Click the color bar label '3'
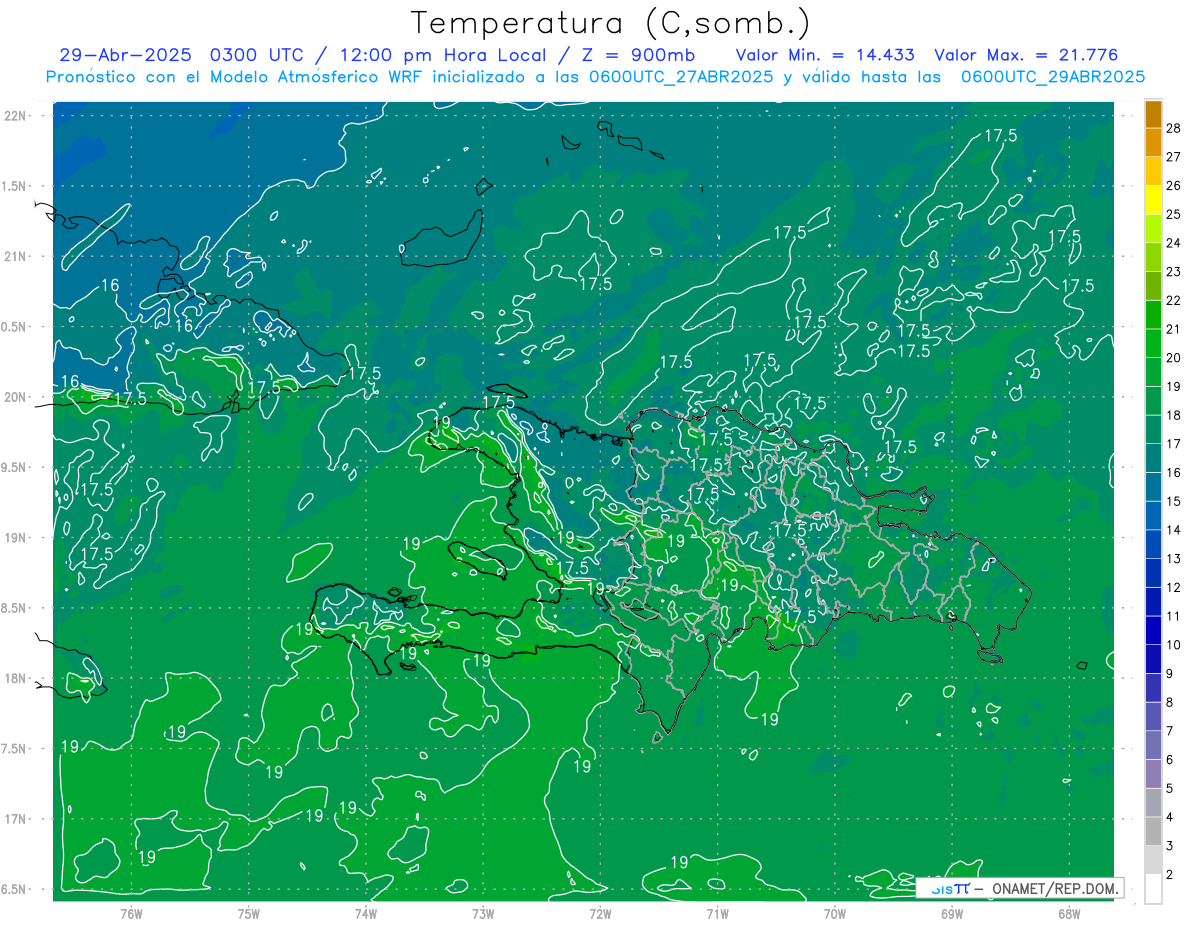Image resolution: width=1200 pixels, height=927 pixels. (x=1170, y=846)
